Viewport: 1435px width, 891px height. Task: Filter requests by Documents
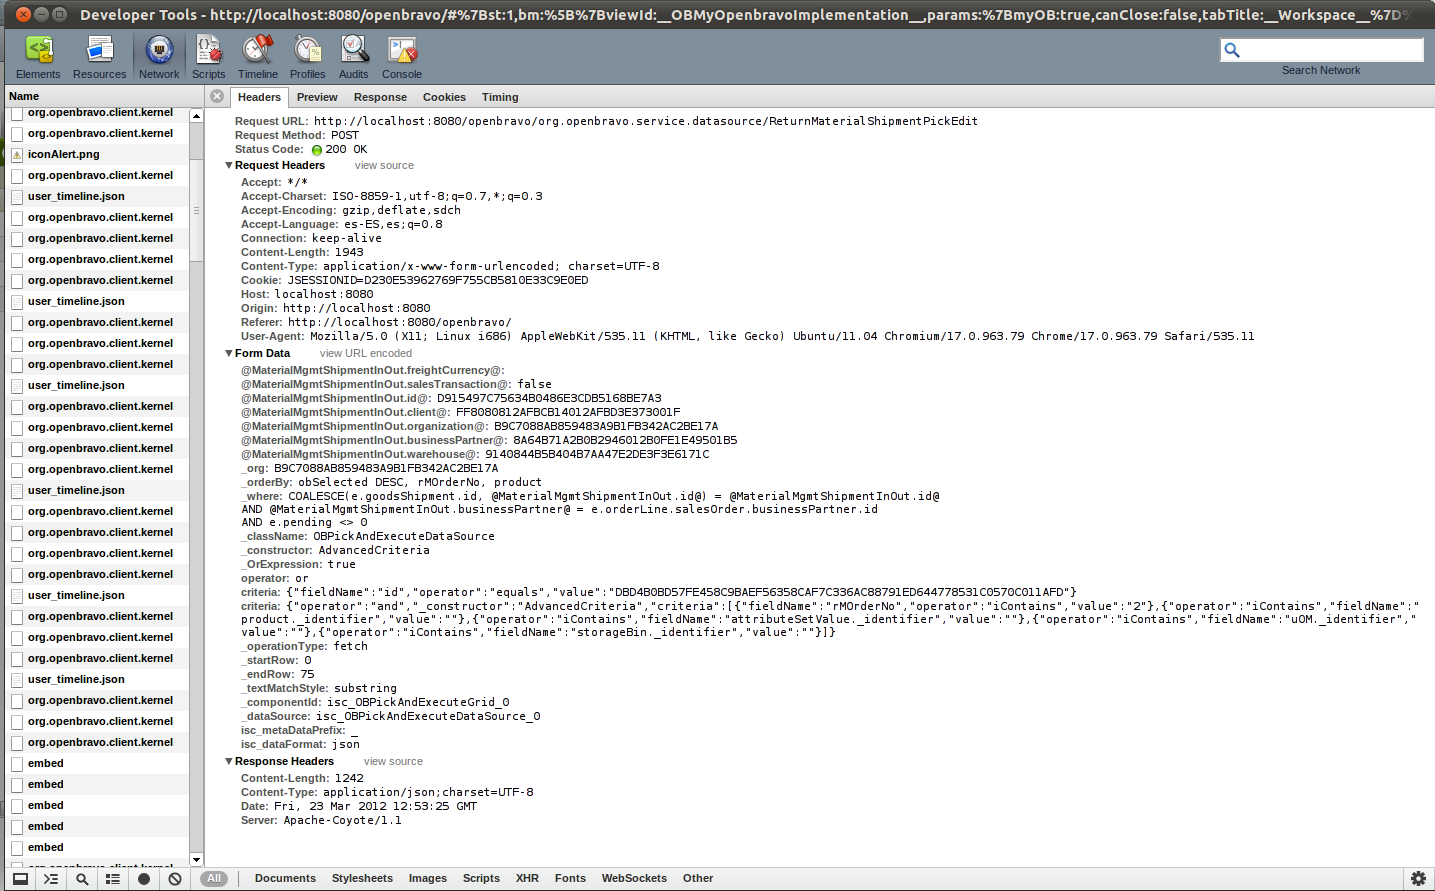pyautogui.click(x=285, y=879)
